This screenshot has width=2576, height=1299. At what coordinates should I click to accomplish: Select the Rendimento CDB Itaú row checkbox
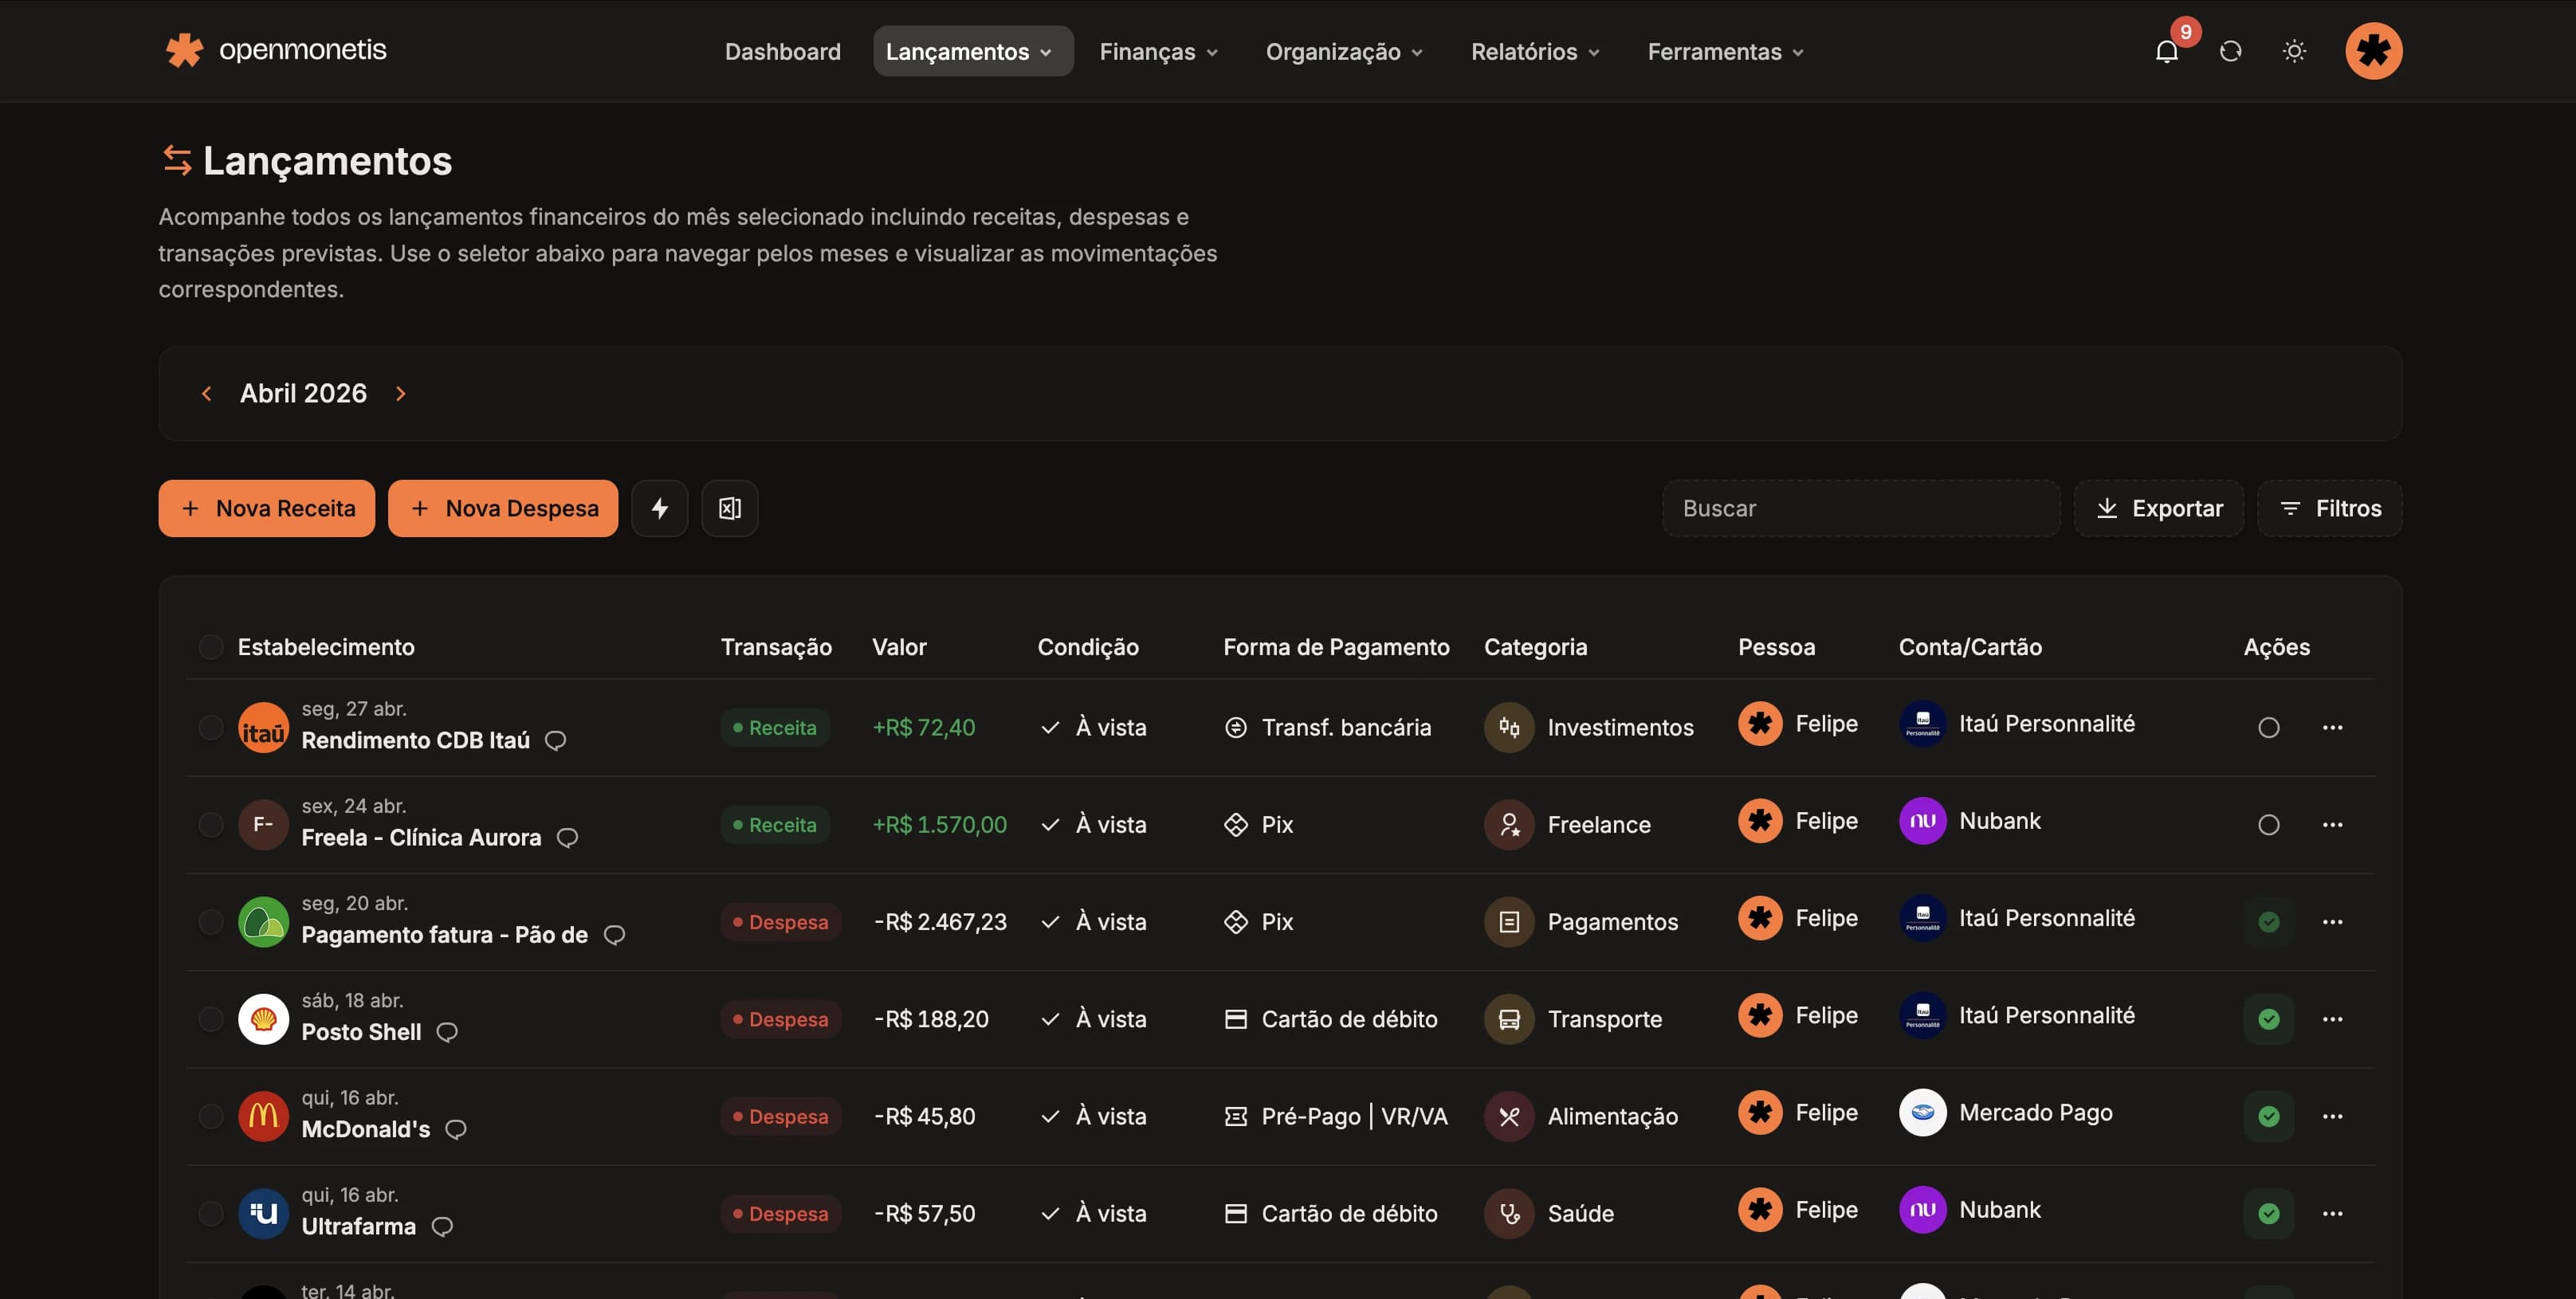[x=211, y=727]
